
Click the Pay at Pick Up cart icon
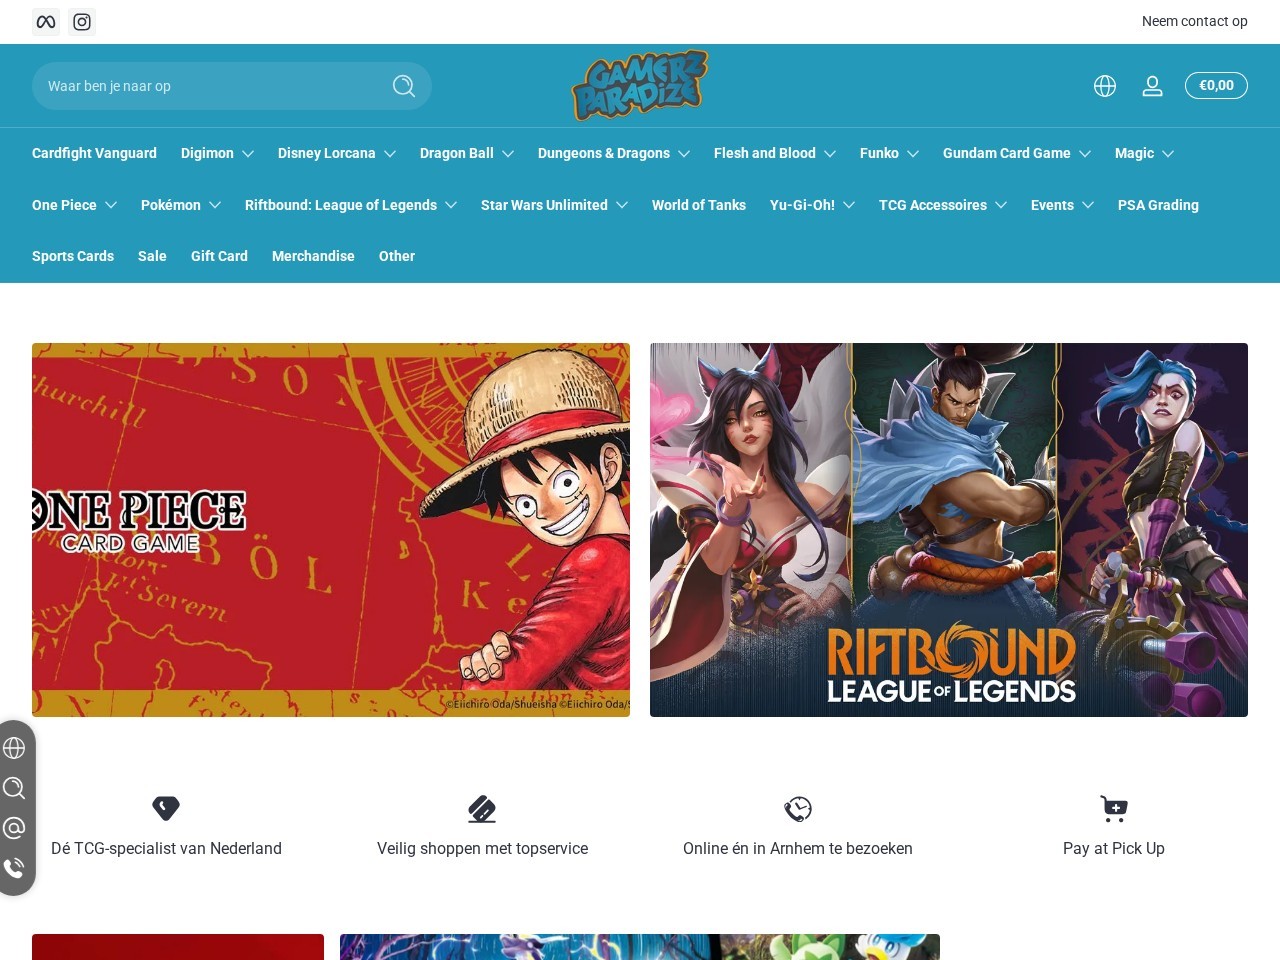point(1113,808)
